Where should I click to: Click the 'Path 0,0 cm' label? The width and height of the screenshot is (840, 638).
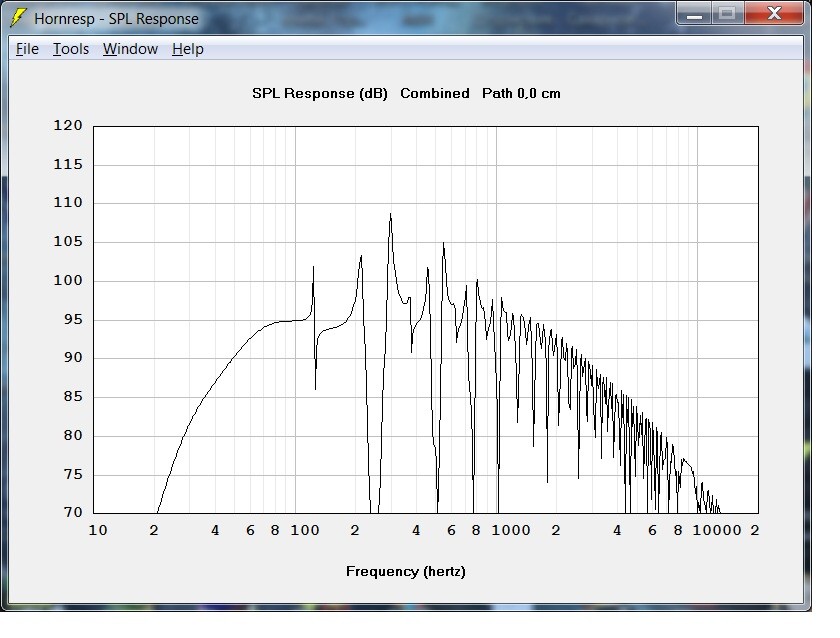(521, 93)
